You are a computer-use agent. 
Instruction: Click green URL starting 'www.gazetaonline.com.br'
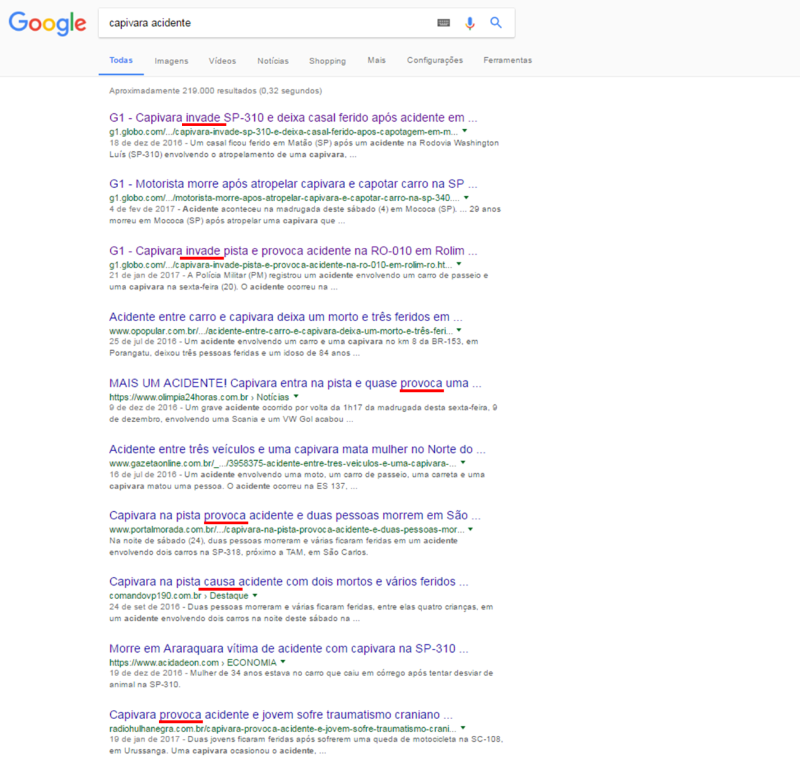pyautogui.click(x=283, y=463)
